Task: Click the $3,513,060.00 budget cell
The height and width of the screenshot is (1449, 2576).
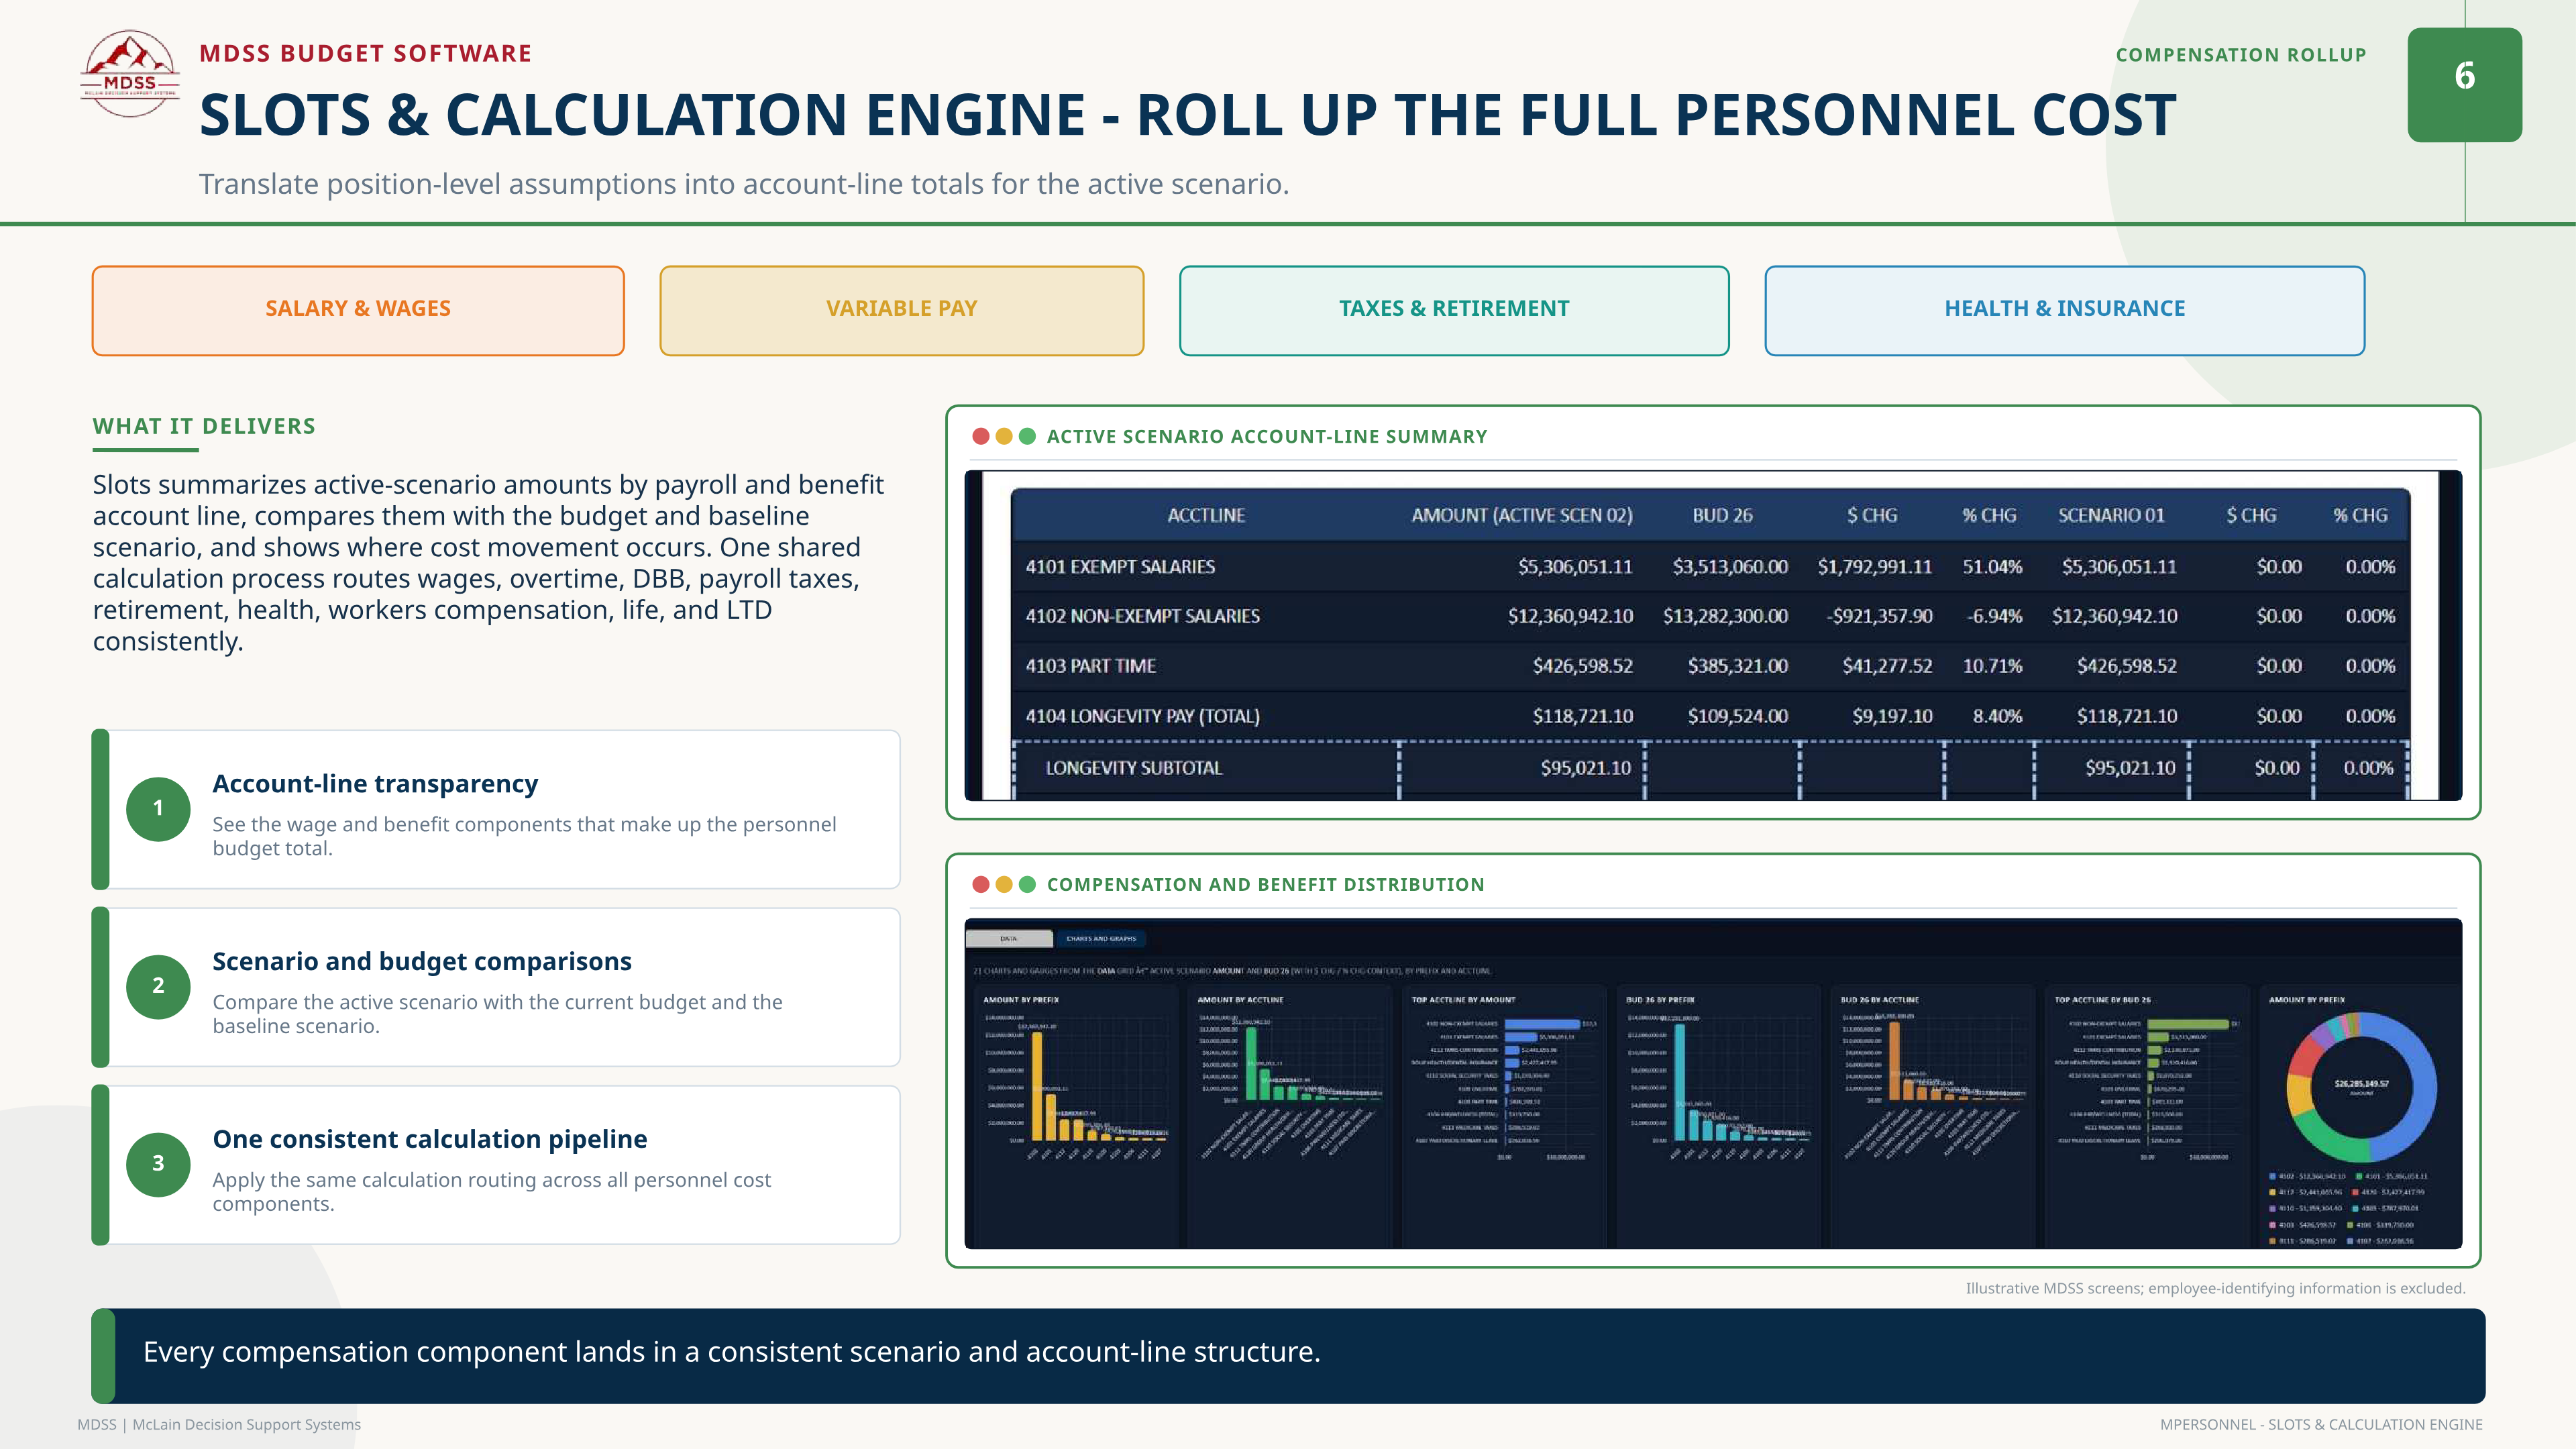Action: [1730, 566]
